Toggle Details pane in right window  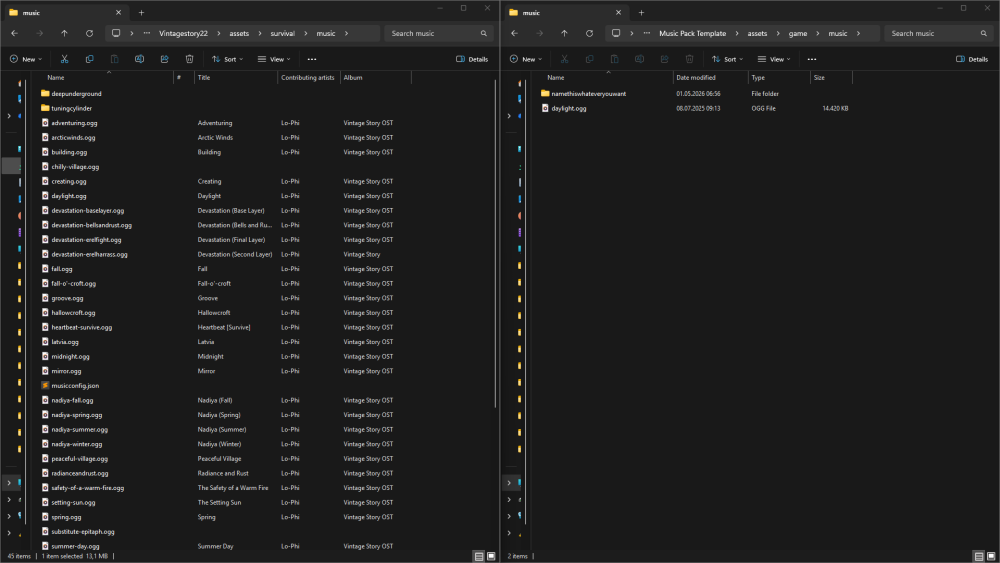(972, 59)
